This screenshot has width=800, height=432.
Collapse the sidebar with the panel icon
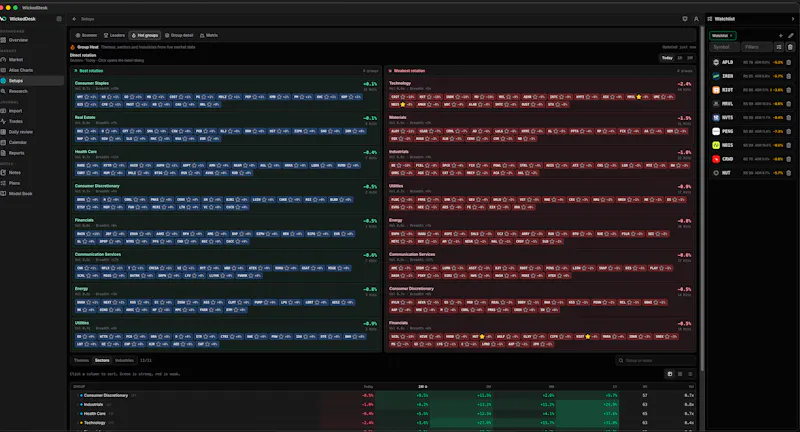point(59,19)
